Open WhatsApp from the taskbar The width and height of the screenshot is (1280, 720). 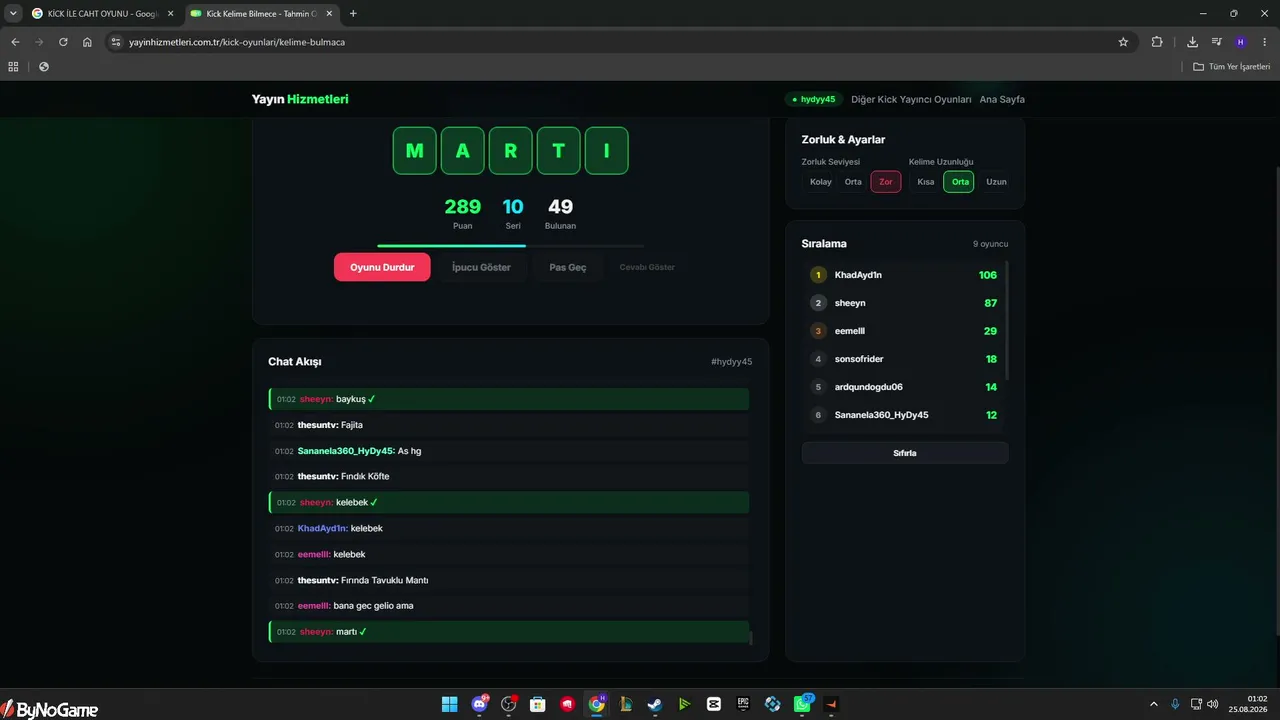coord(802,704)
